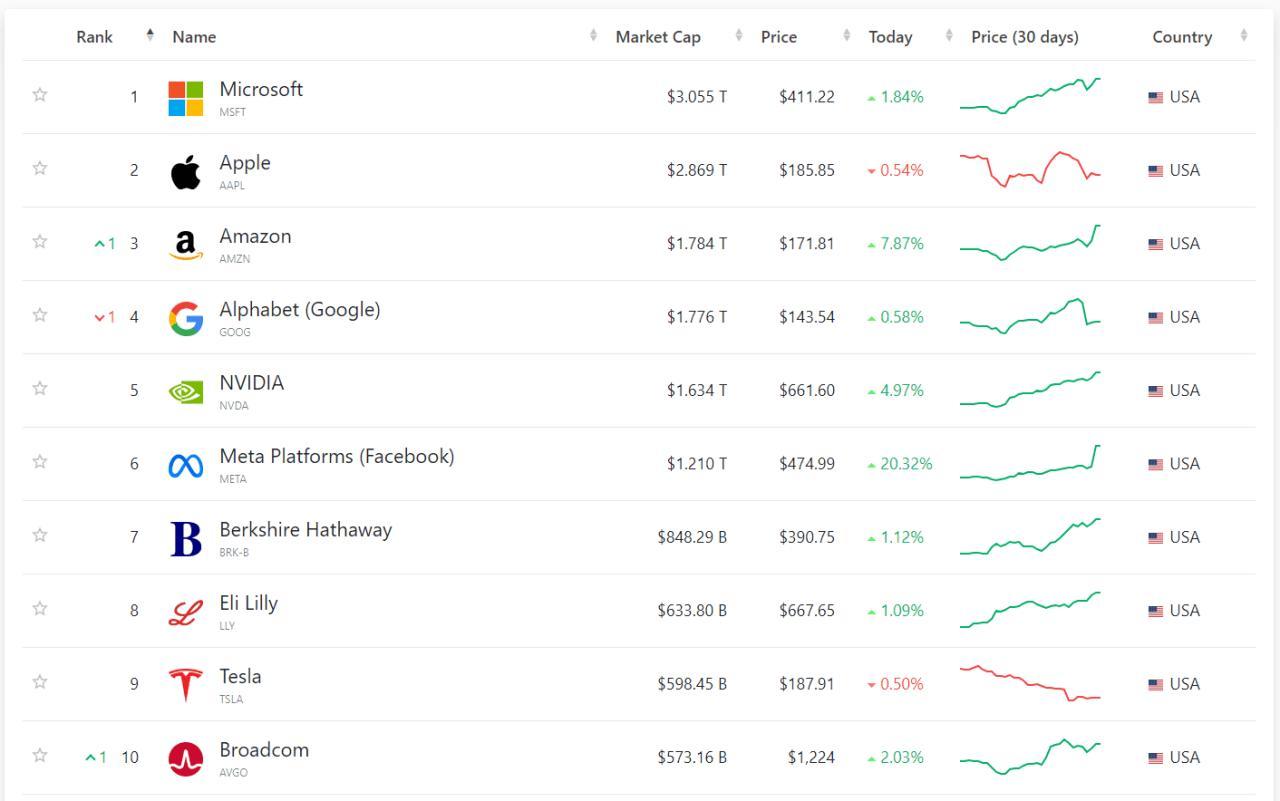1280x801 pixels.
Task: Click the Price (30 days) column header
Action: point(1025,37)
